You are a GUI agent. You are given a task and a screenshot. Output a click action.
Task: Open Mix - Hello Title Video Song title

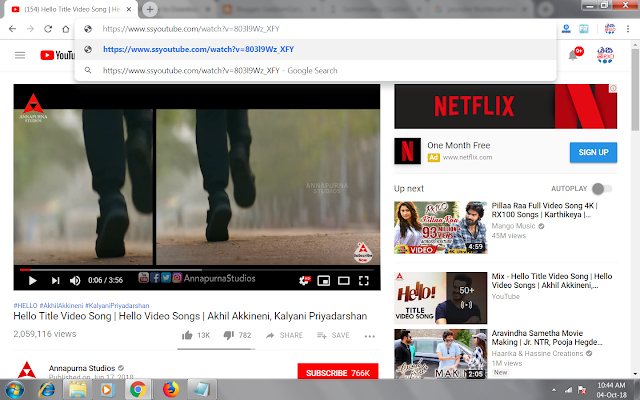click(551, 281)
